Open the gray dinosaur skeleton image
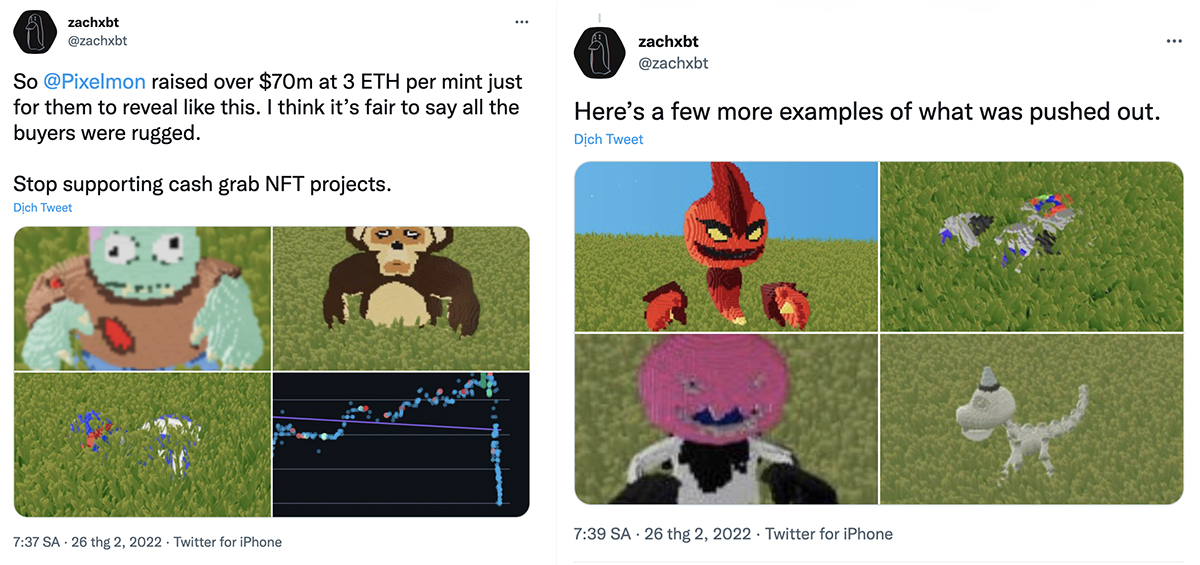1200x565 pixels. click(1030, 419)
